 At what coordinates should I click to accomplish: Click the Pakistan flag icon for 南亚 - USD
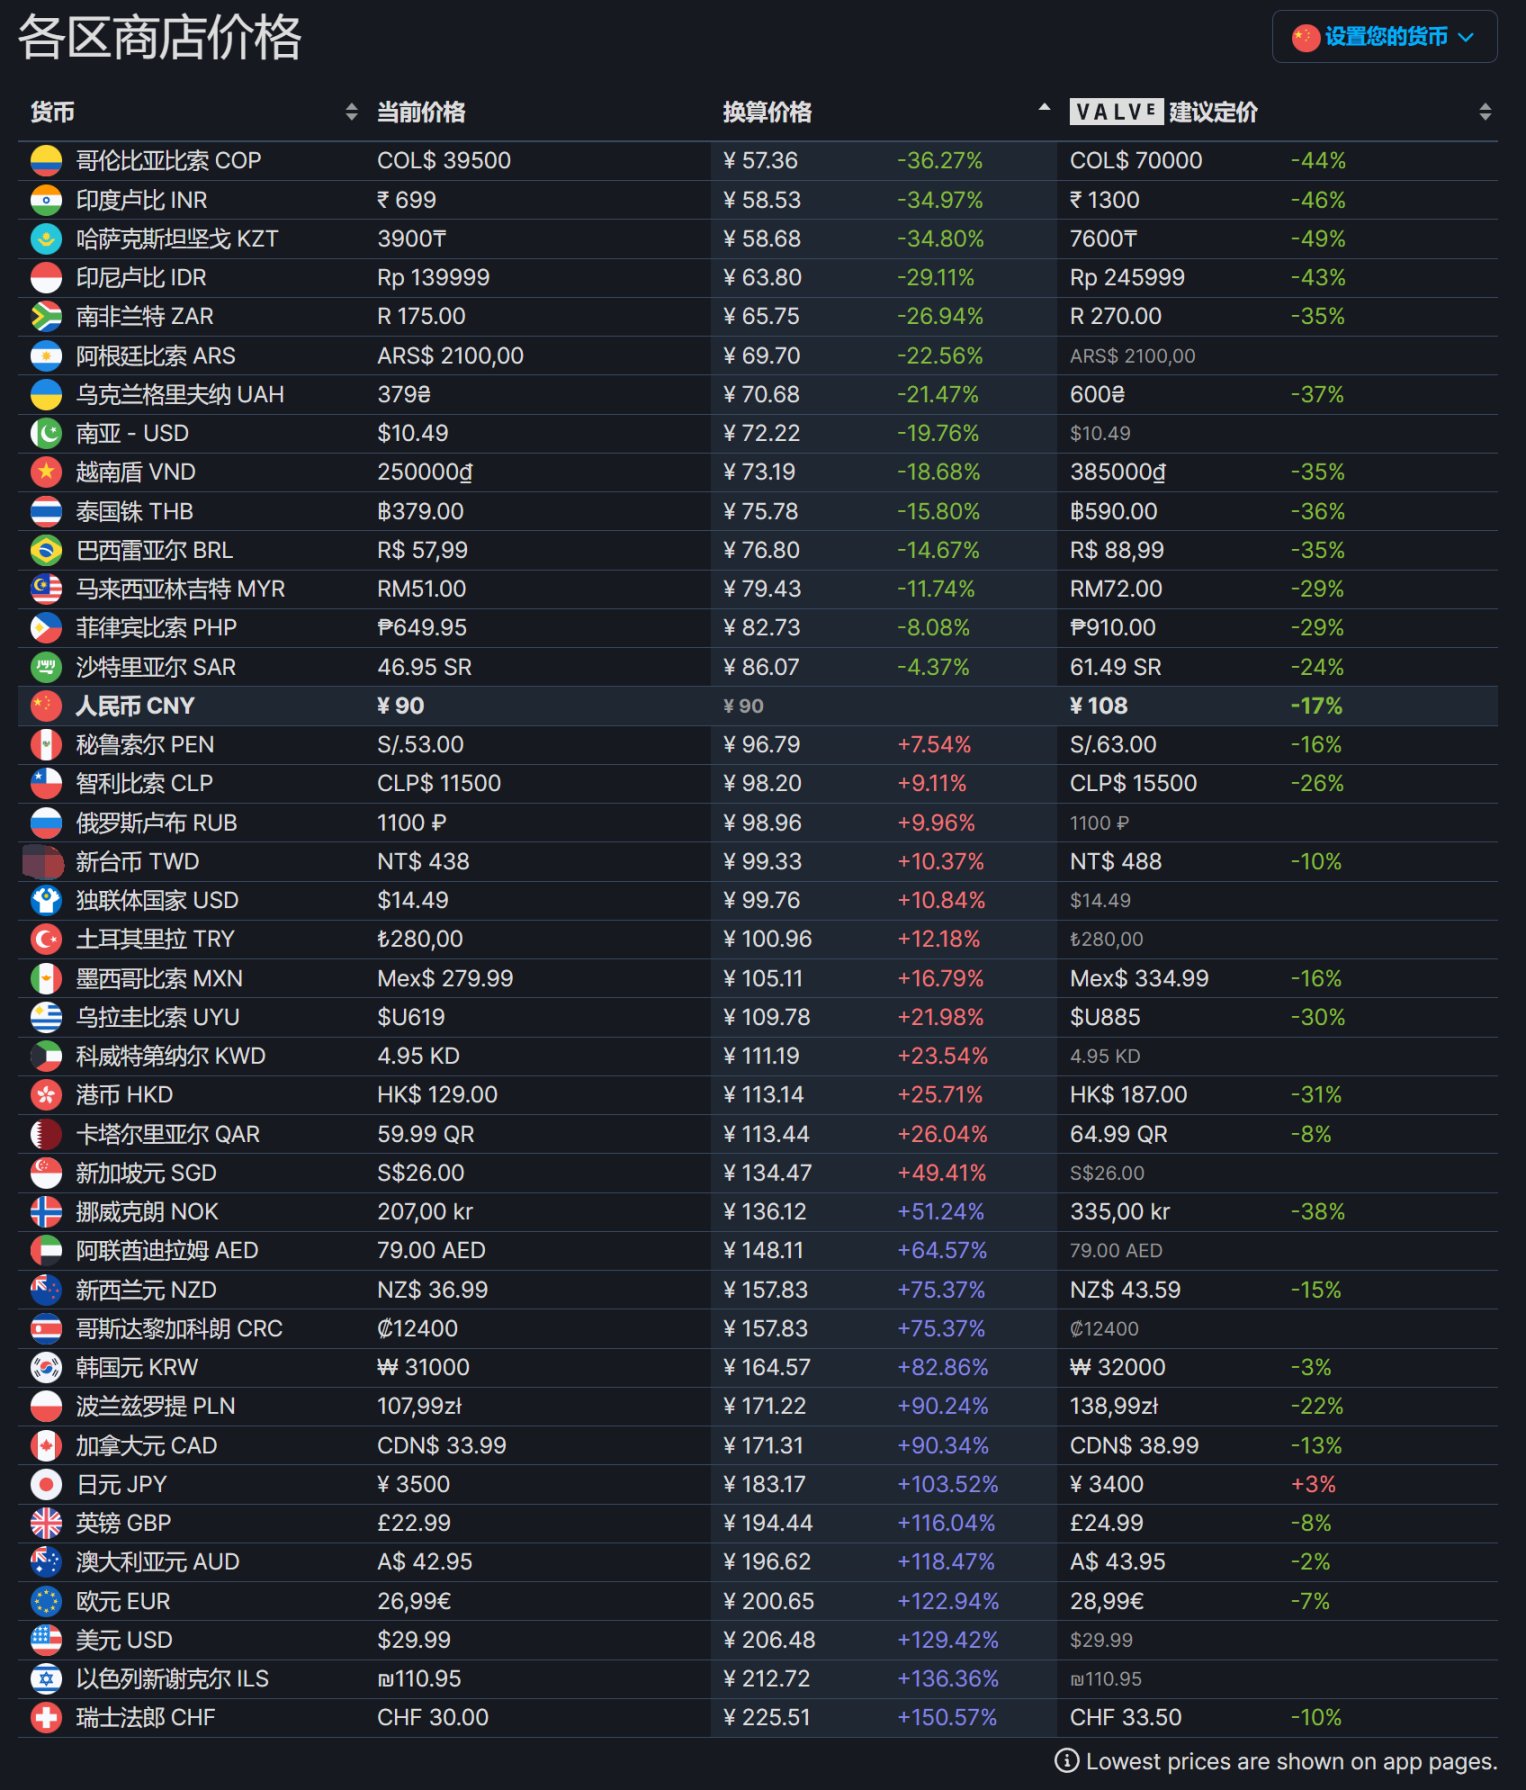pos(46,434)
